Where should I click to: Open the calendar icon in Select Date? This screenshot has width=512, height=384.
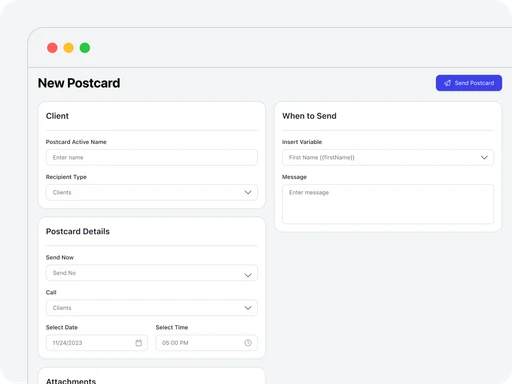[x=139, y=343]
